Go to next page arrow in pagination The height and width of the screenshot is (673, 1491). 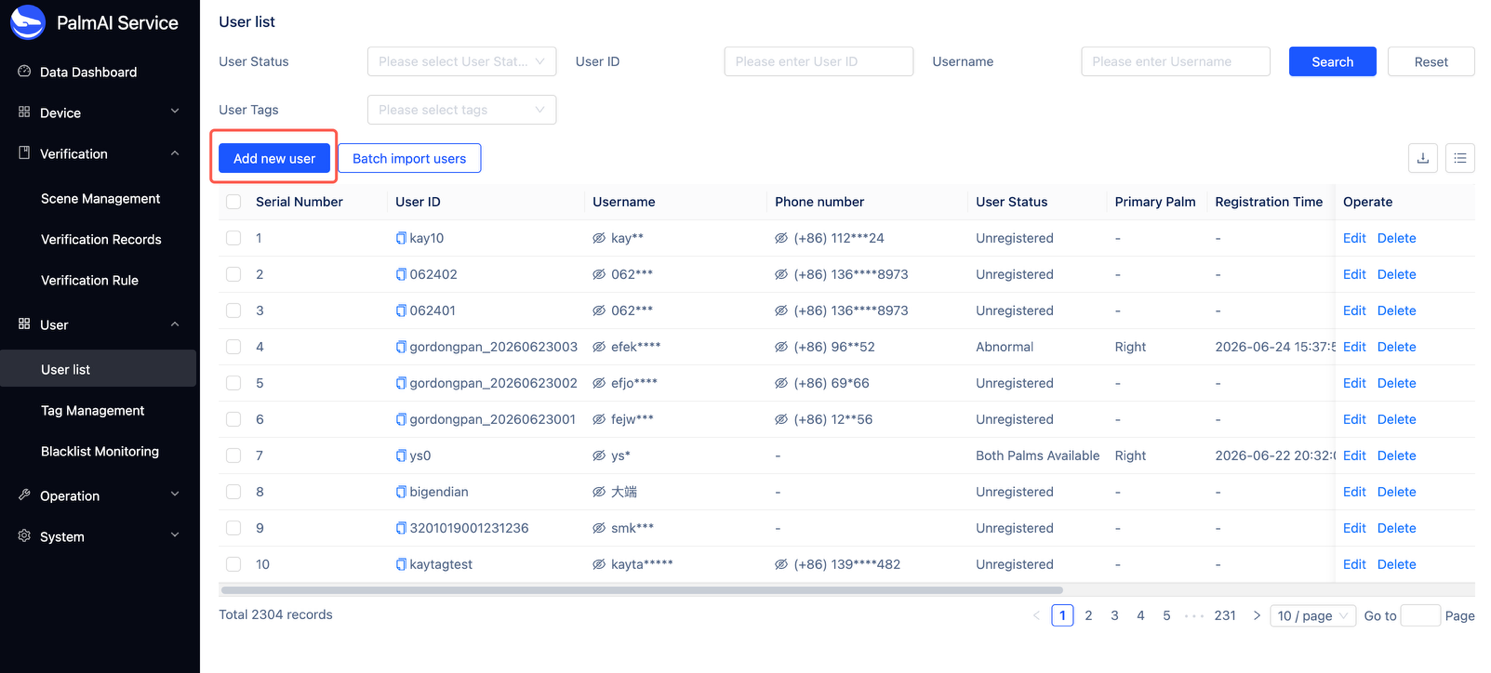[x=1257, y=616]
